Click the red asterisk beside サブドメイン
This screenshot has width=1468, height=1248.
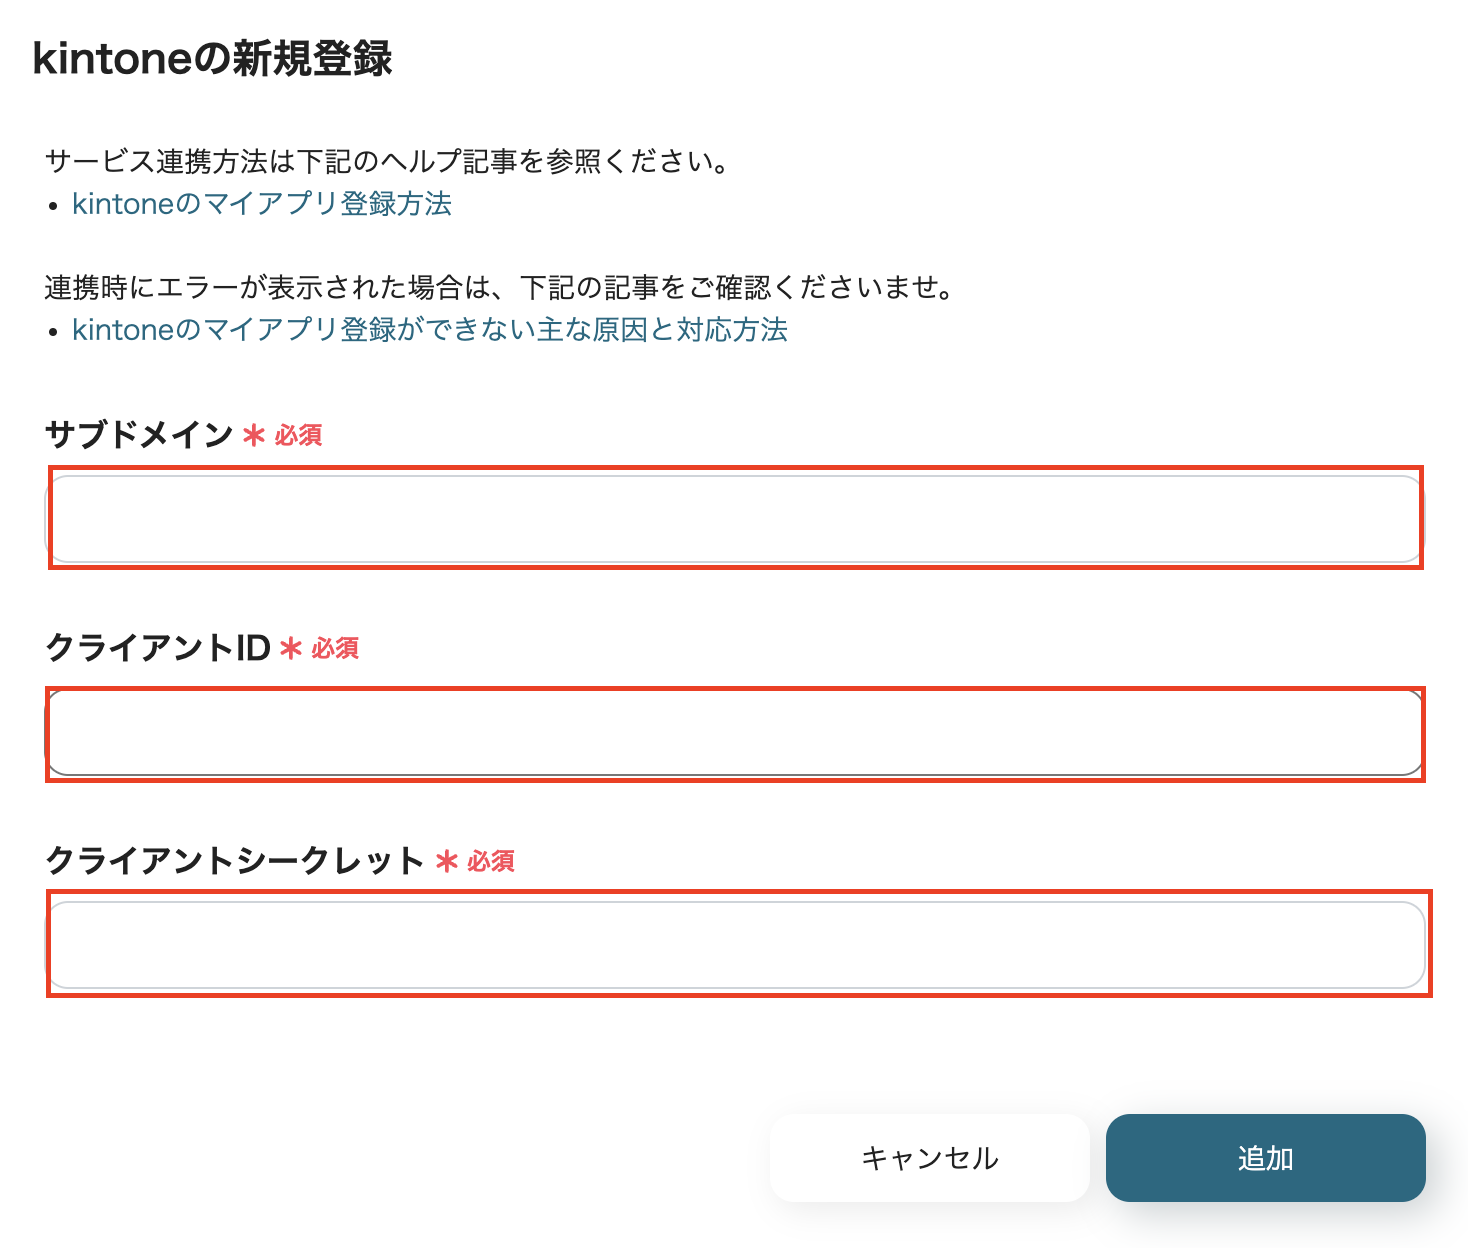pos(253,436)
